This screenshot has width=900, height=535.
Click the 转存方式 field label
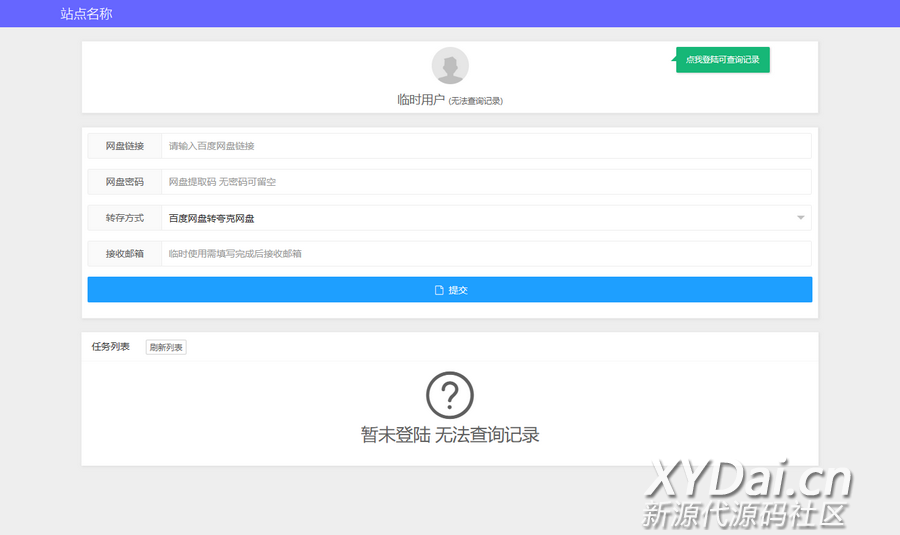click(x=125, y=218)
